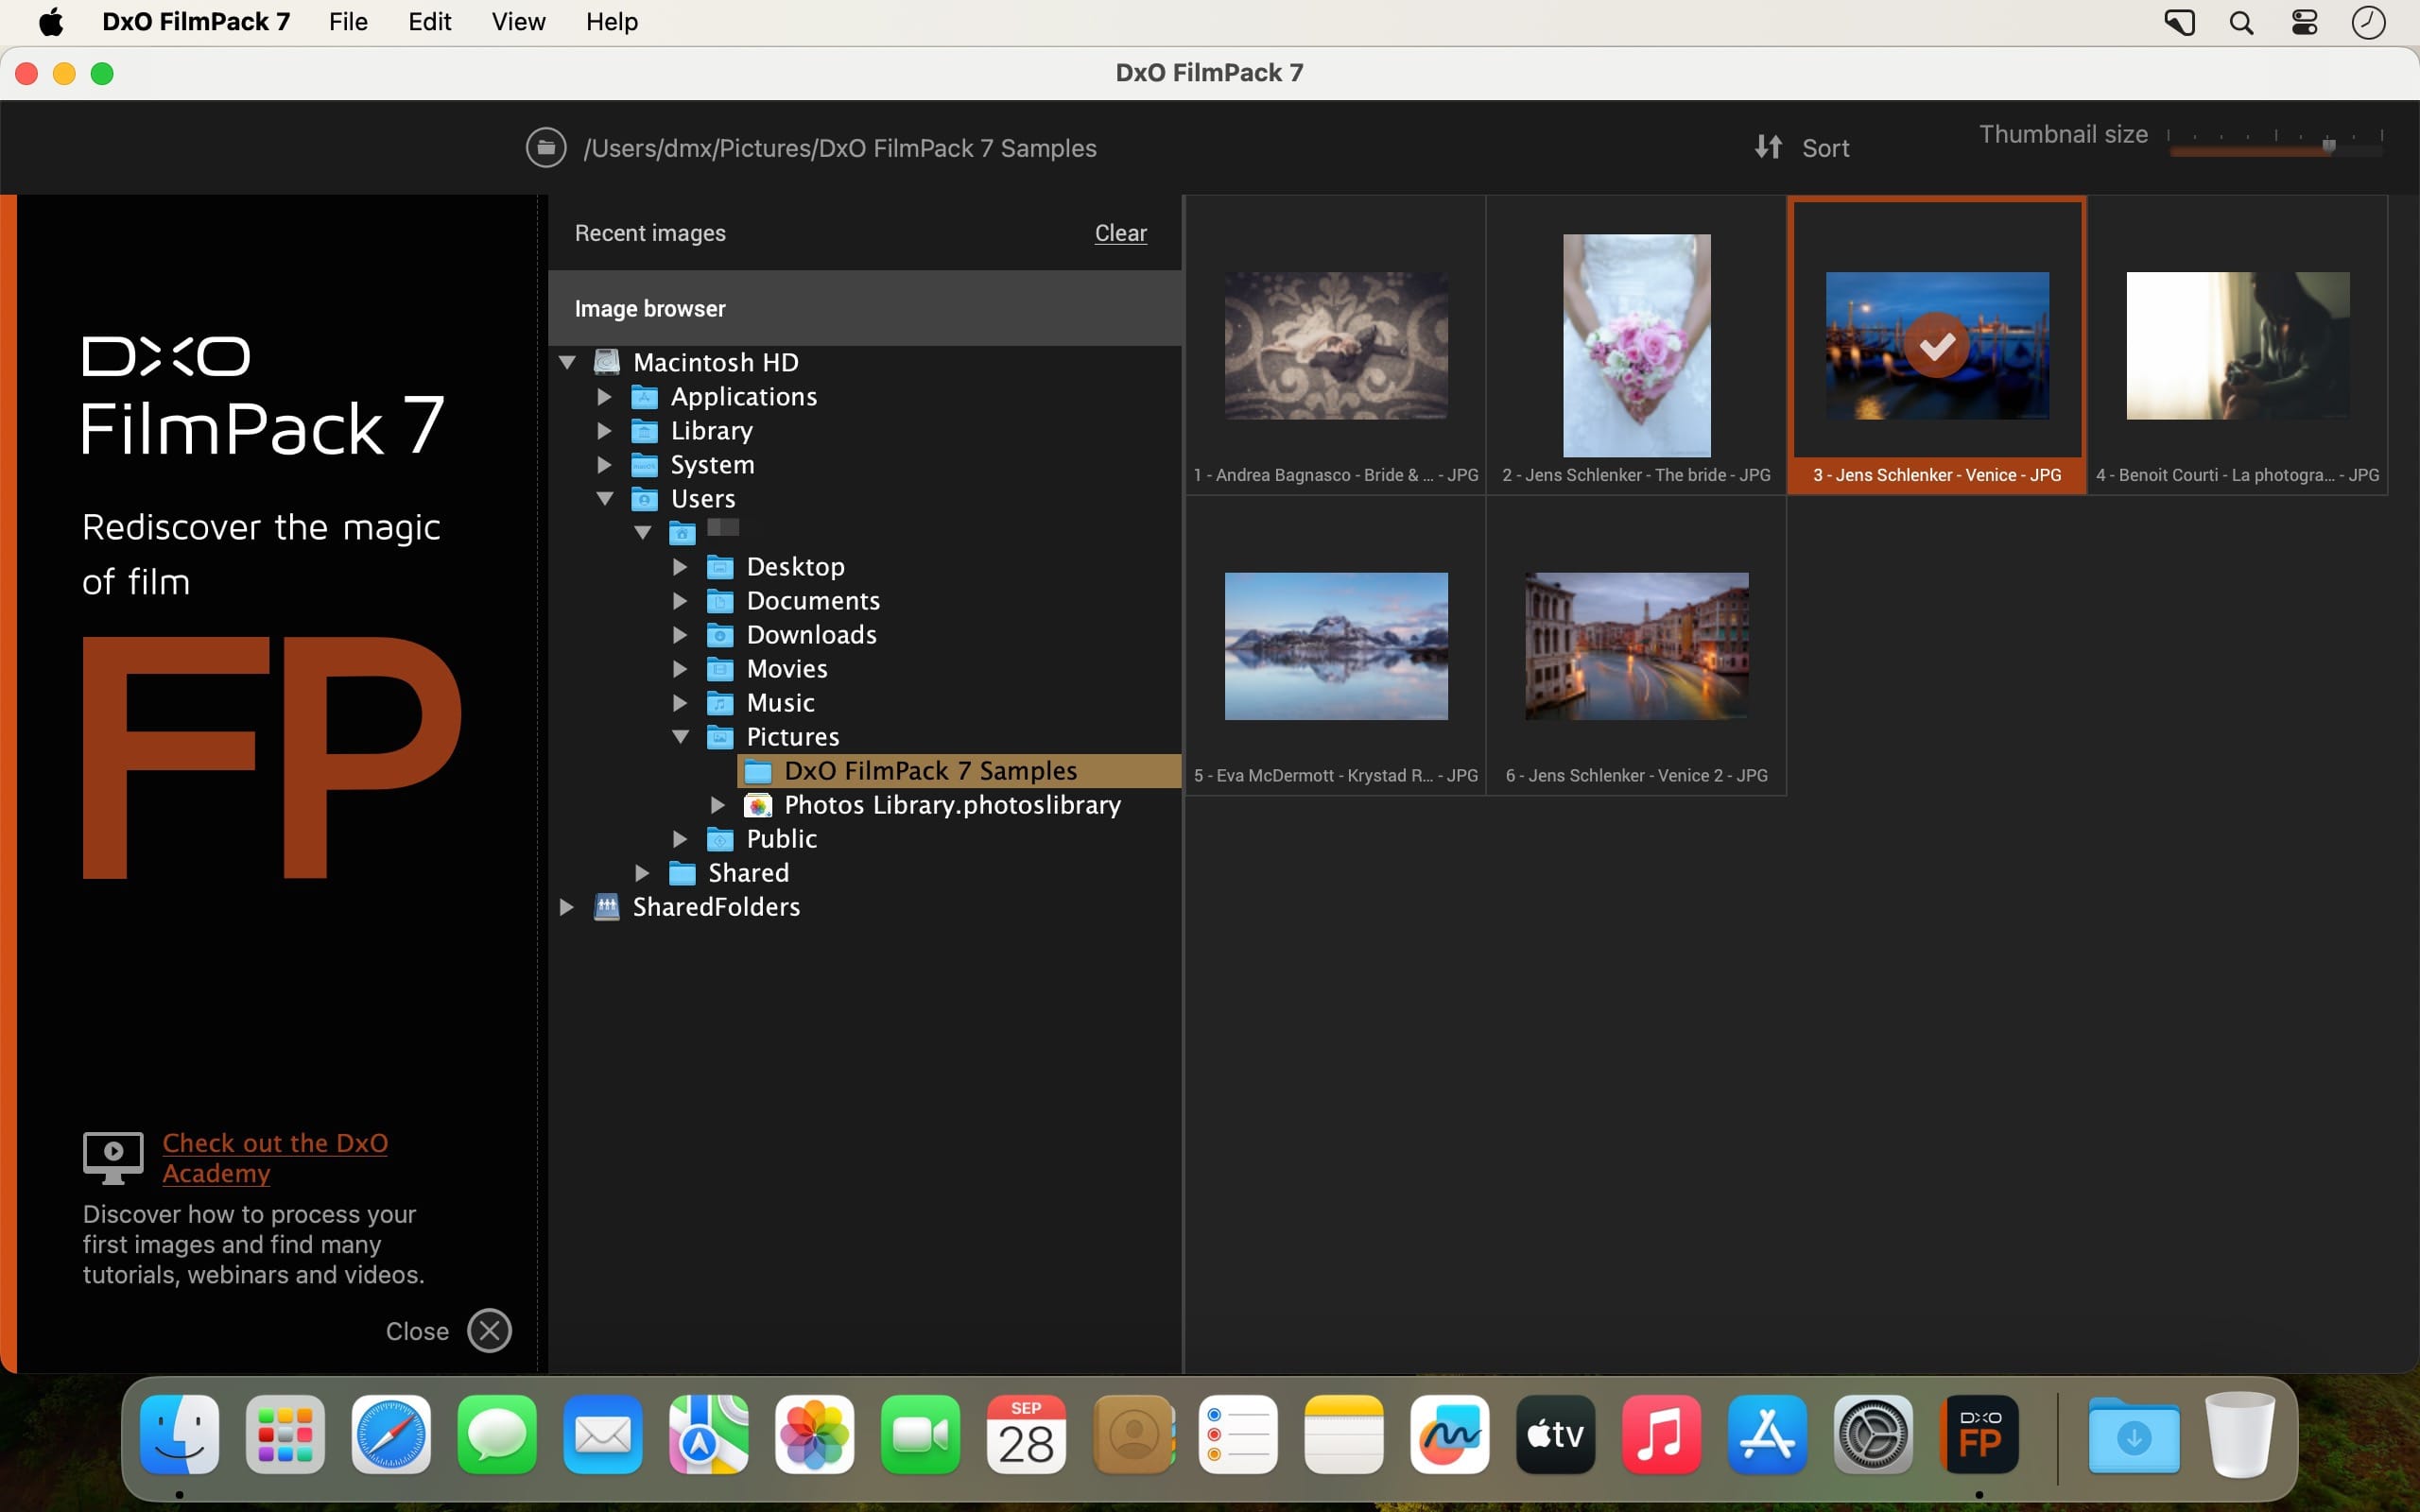Screen dimensions: 2420x1512
Task: Clear the recent images list
Action: (1120, 233)
